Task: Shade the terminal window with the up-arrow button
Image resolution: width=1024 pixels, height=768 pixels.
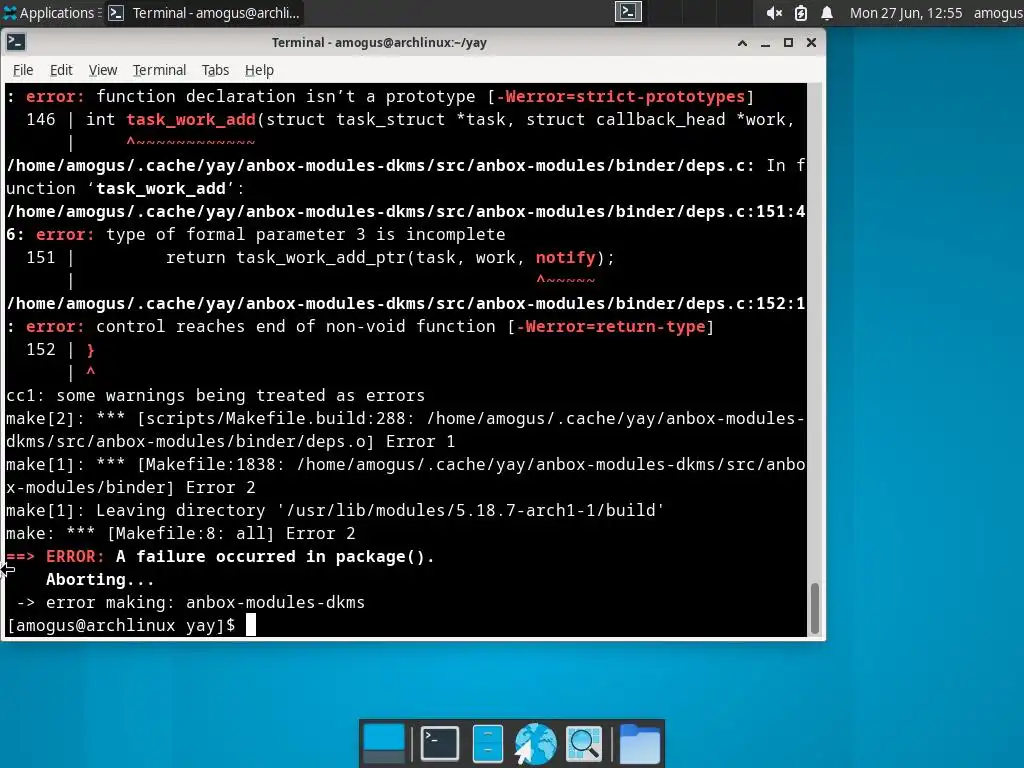Action: tap(742, 43)
